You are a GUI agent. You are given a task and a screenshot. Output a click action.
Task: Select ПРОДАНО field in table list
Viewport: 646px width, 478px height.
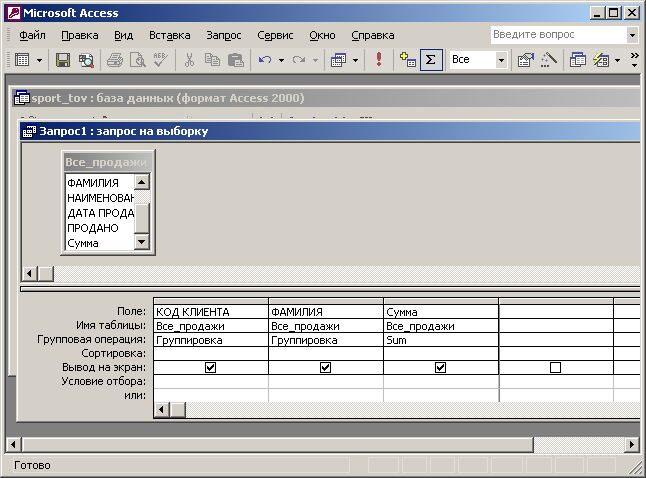[x=100, y=228]
